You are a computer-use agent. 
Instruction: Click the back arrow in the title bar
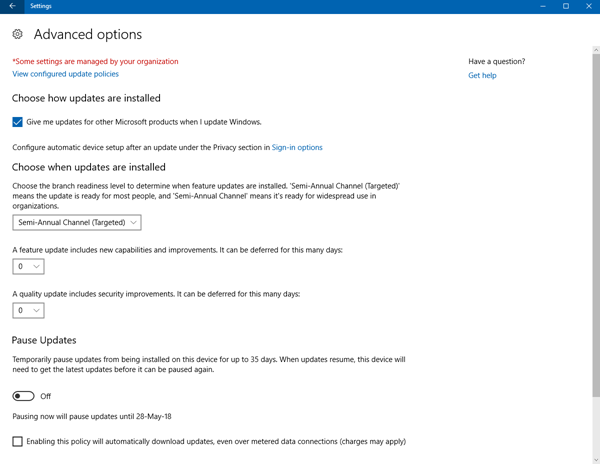(x=12, y=6)
